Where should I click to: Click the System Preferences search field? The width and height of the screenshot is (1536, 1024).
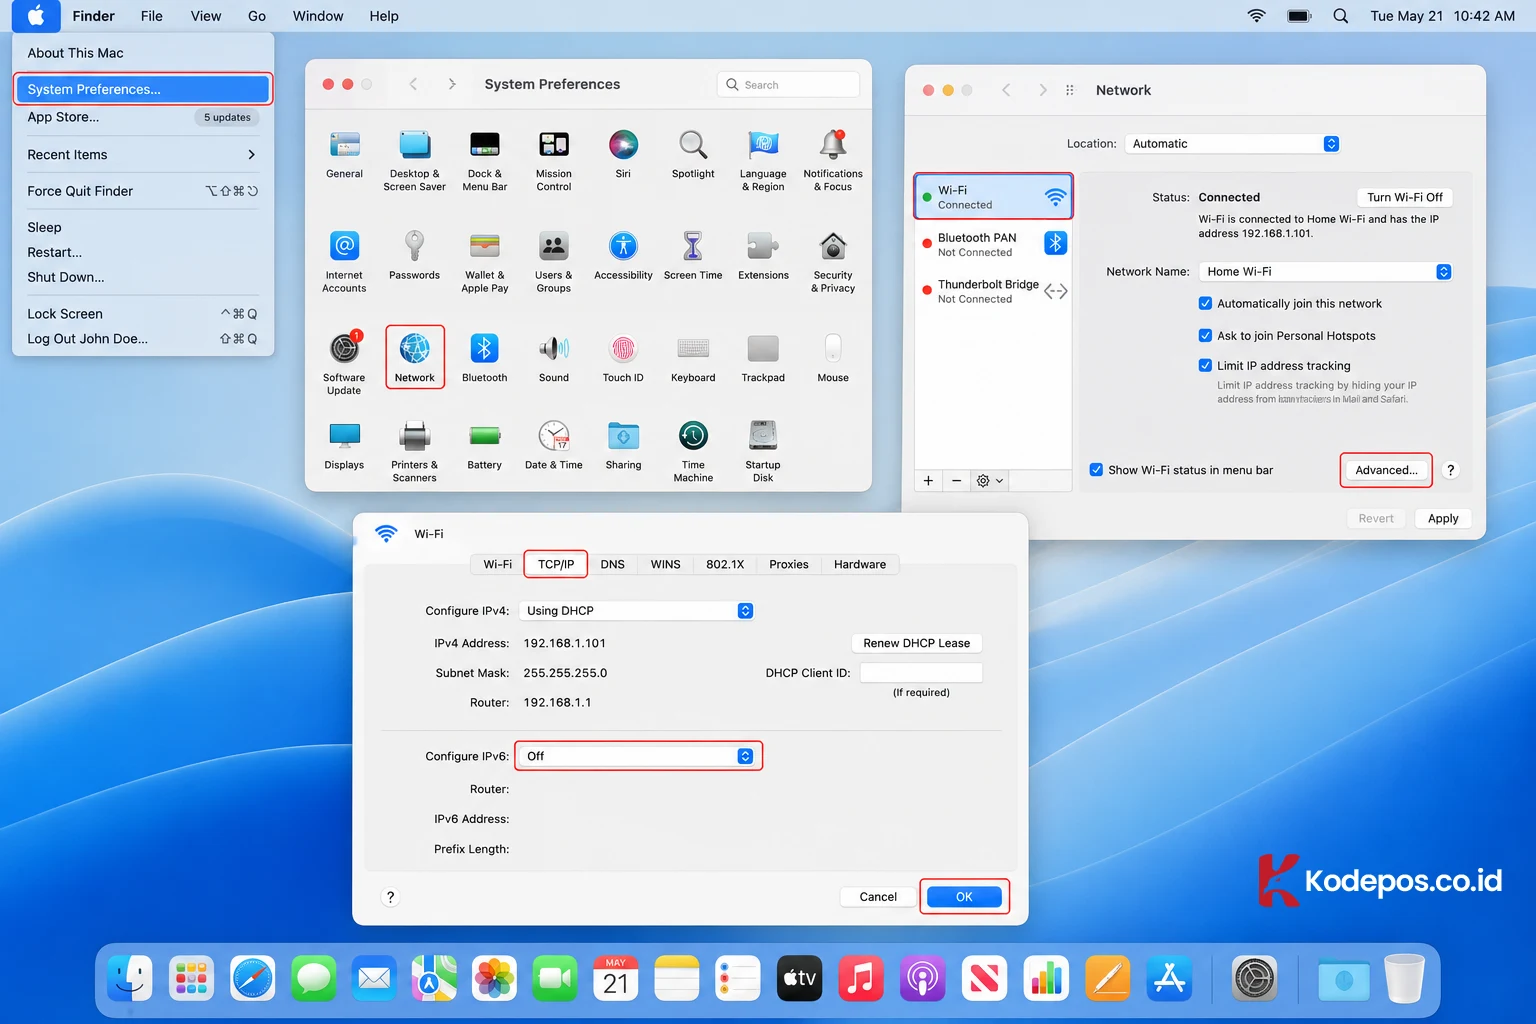click(x=788, y=85)
